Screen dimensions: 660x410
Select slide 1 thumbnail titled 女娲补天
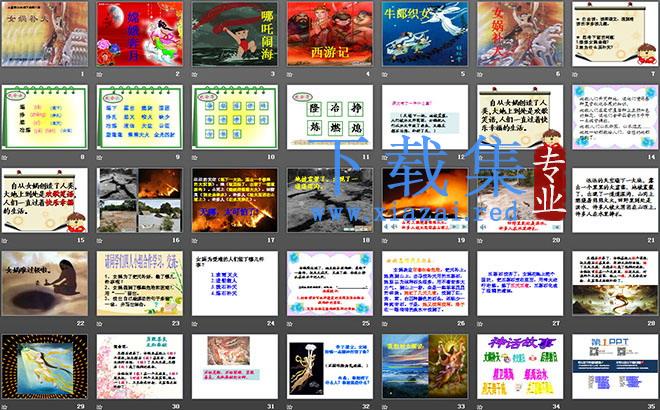[45, 34]
